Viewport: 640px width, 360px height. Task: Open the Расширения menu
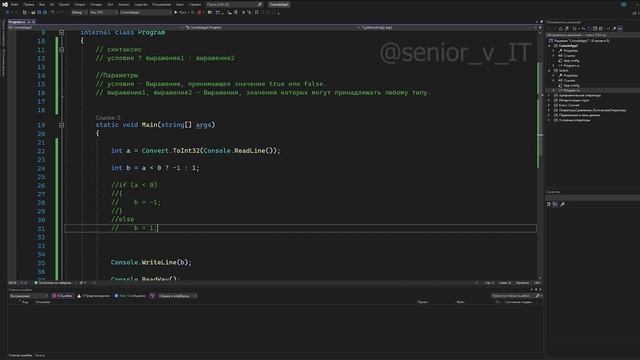click(x=162, y=4)
